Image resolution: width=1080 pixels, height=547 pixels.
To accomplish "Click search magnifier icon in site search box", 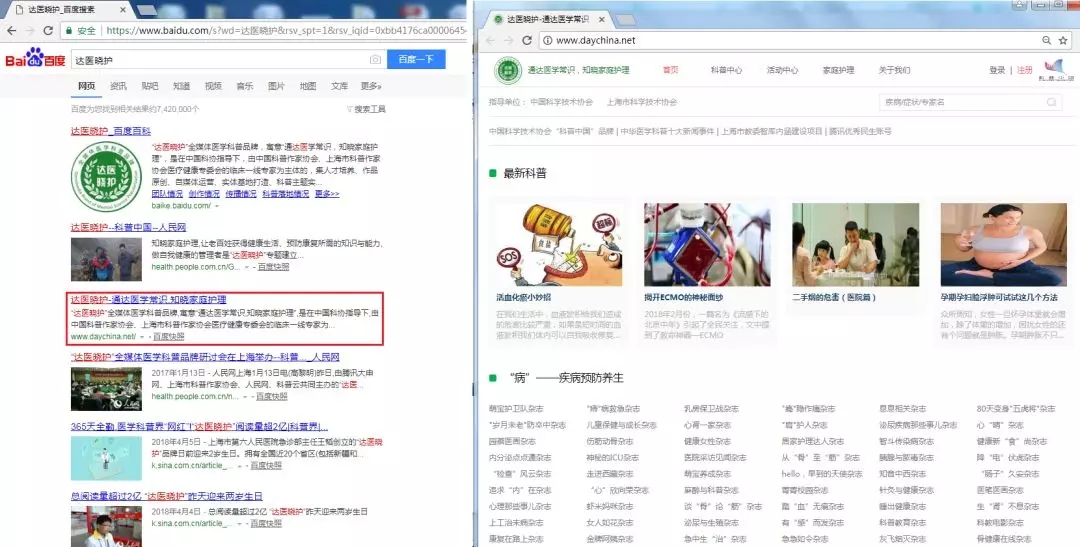I will coord(1051,102).
